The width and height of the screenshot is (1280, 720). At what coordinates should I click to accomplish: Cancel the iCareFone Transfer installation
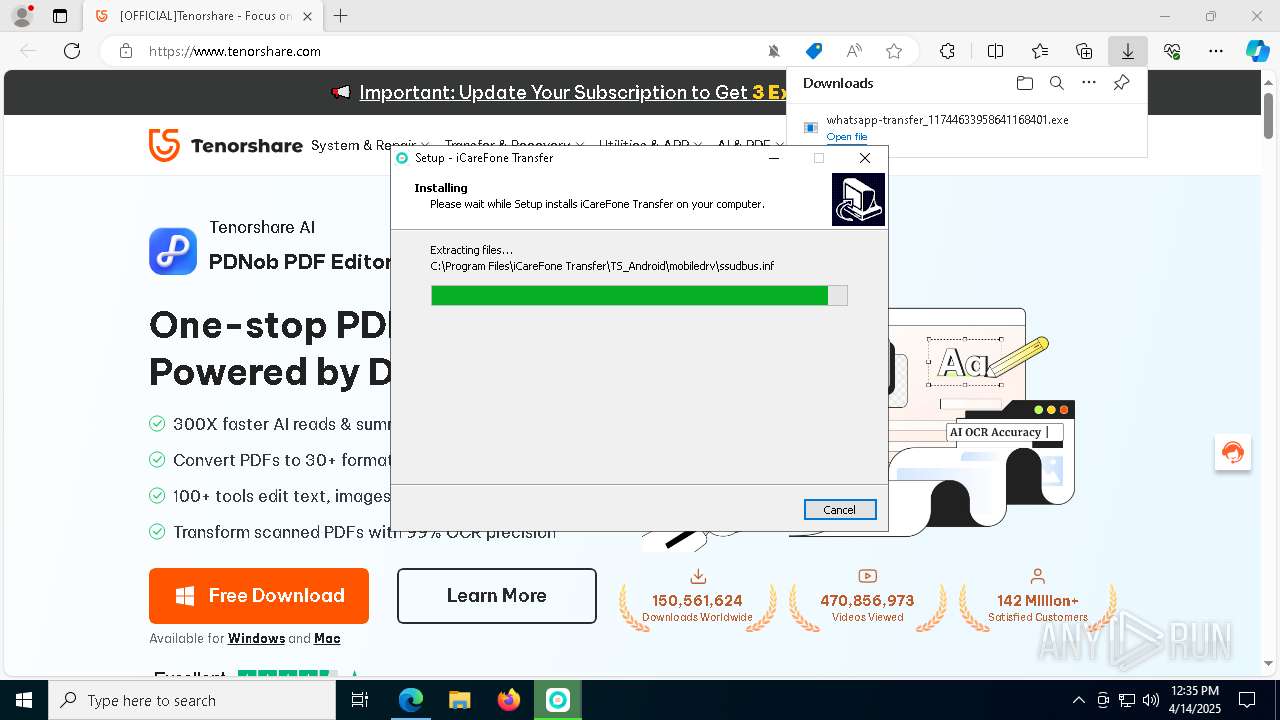(x=840, y=510)
